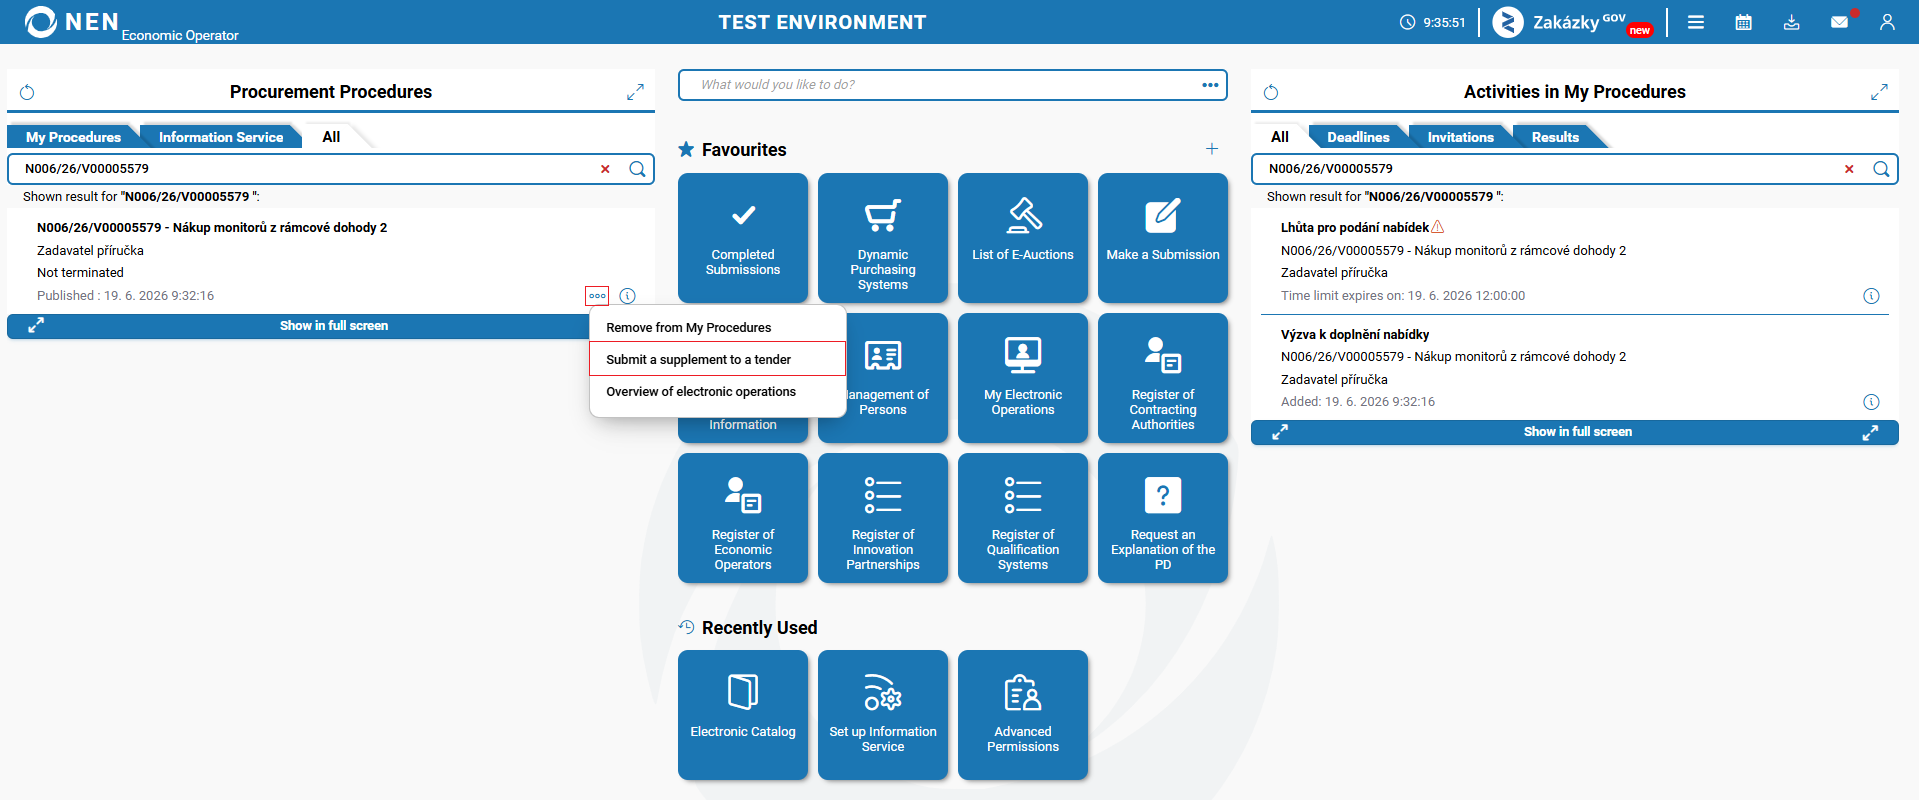Click the download icon in header
The image size is (1919, 800).
[1792, 22]
